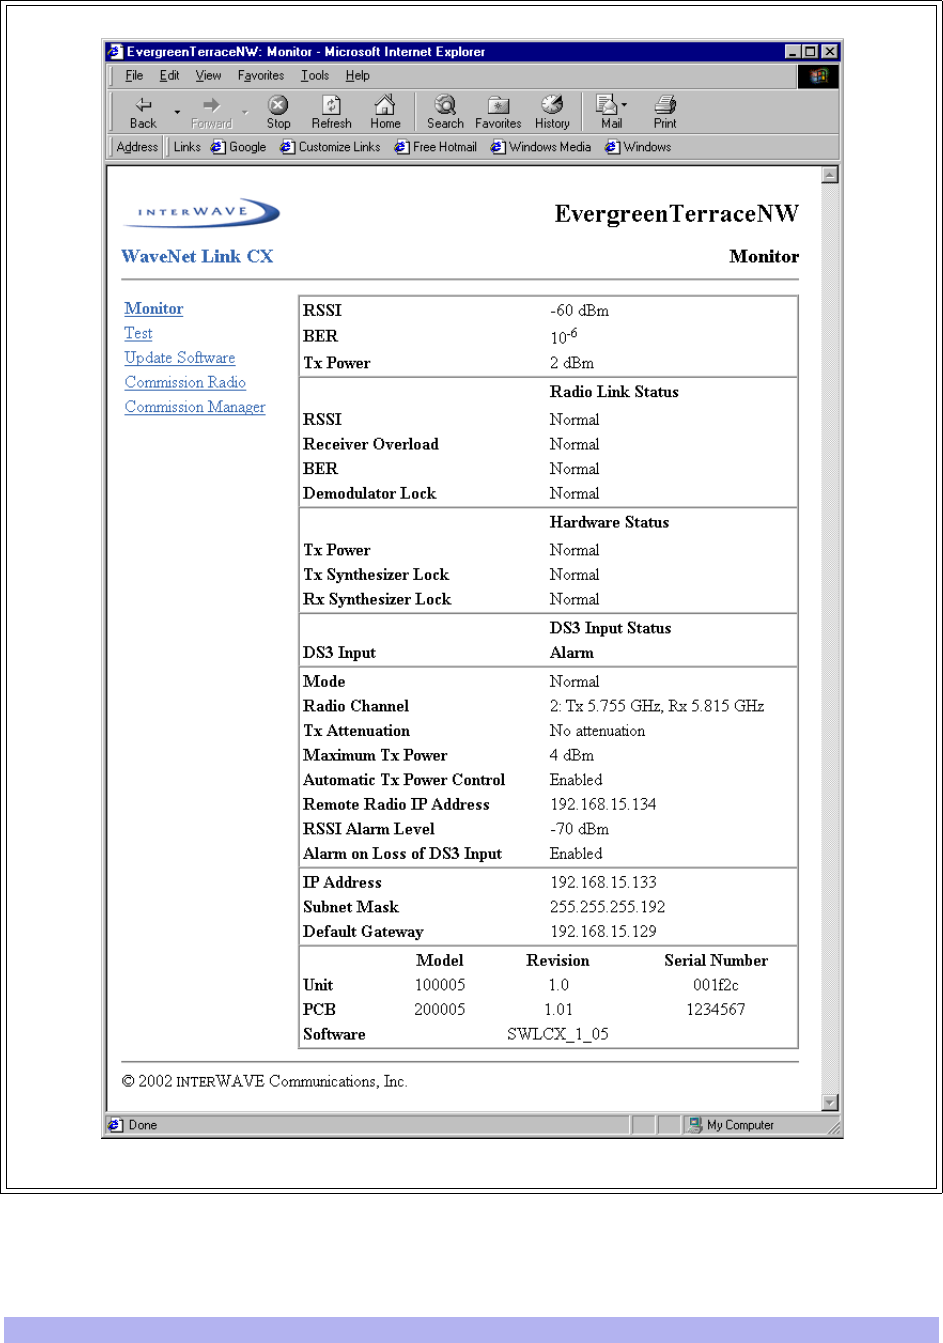Image resolution: width=943 pixels, height=1343 pixels.
Task: Open the Test page link
Action: pyautogui.click(x=138, y=333)
